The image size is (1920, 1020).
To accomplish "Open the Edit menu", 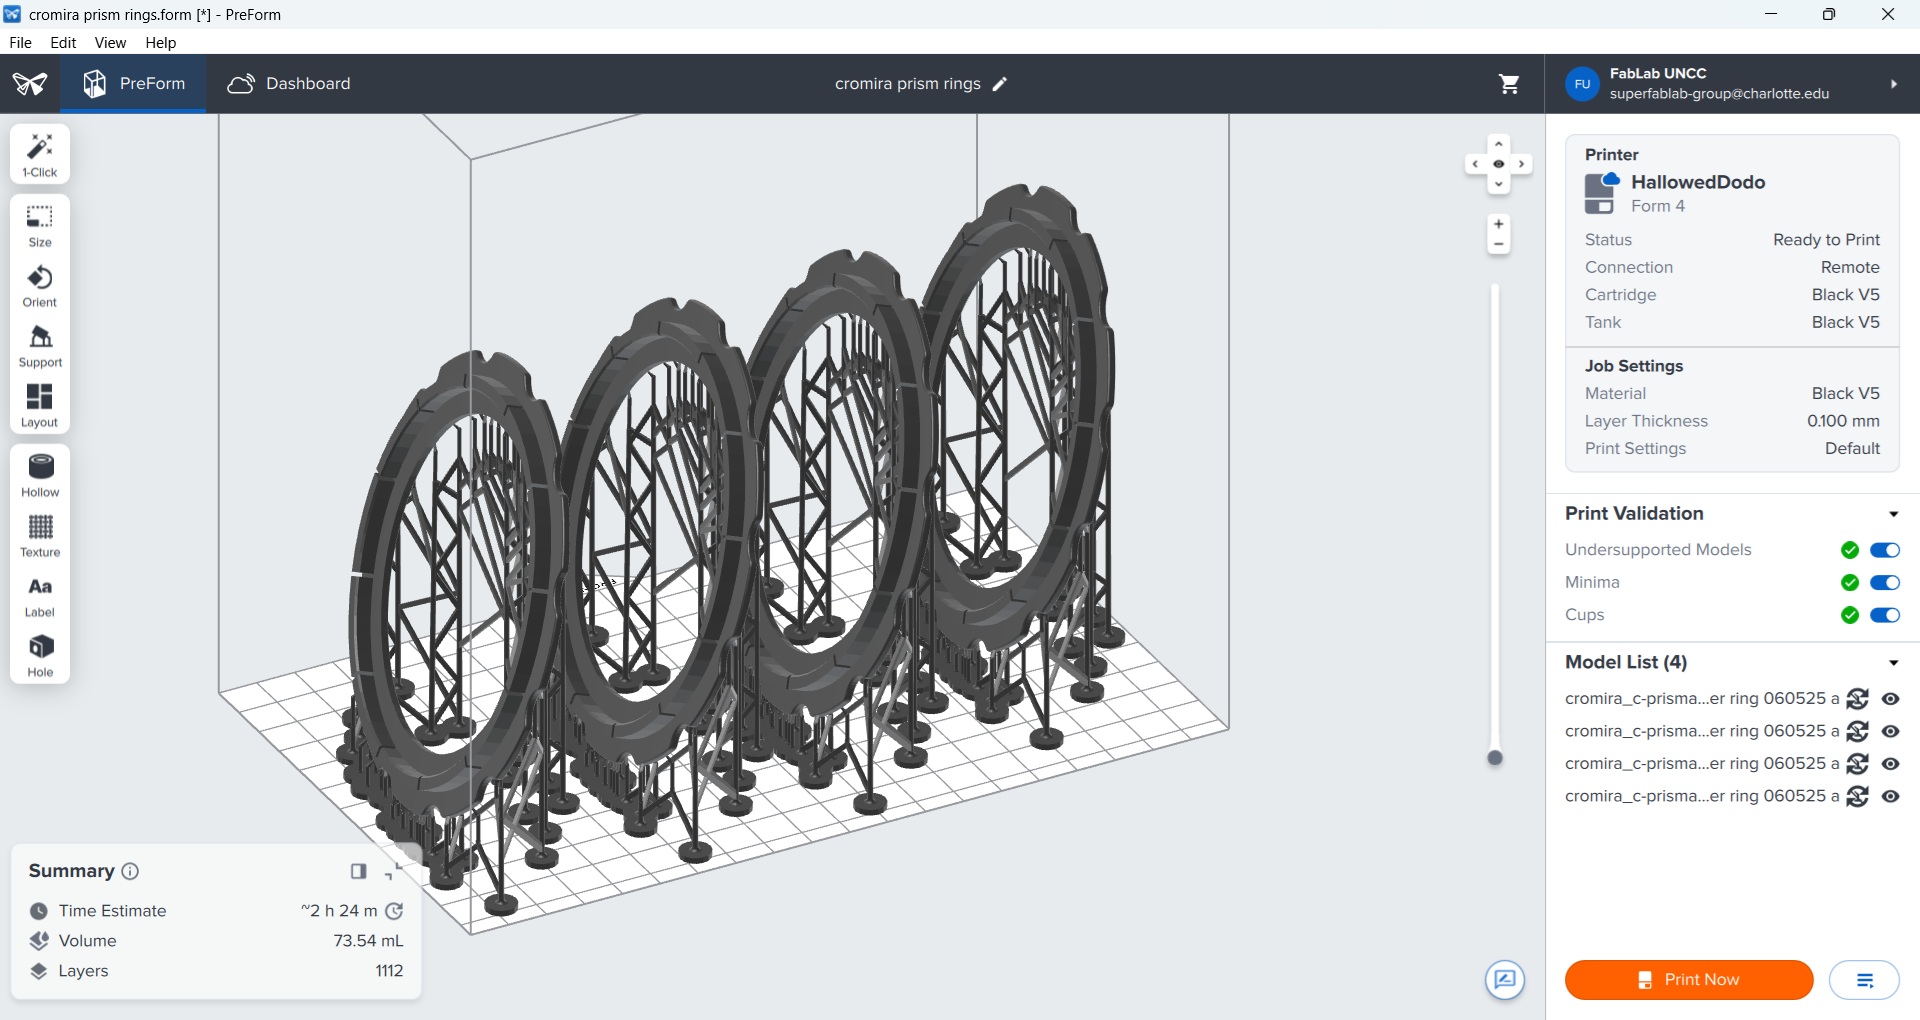I will [63, 43].
